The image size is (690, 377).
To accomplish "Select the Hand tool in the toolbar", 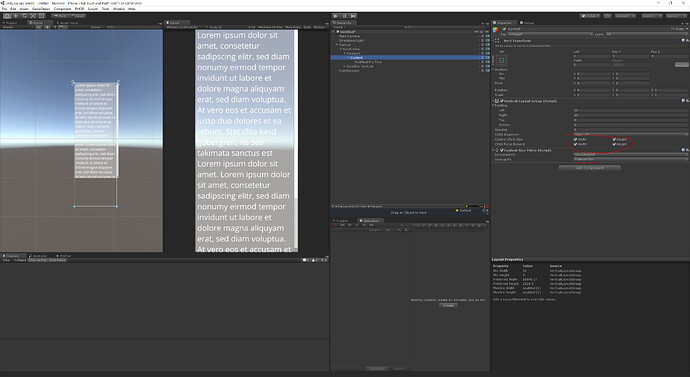I will click(7, 16).
